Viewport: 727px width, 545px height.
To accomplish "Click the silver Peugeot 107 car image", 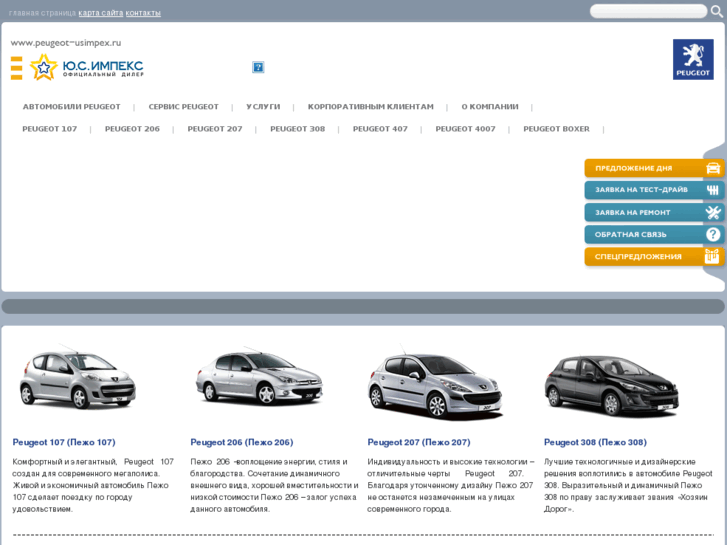I will point(77,378).
